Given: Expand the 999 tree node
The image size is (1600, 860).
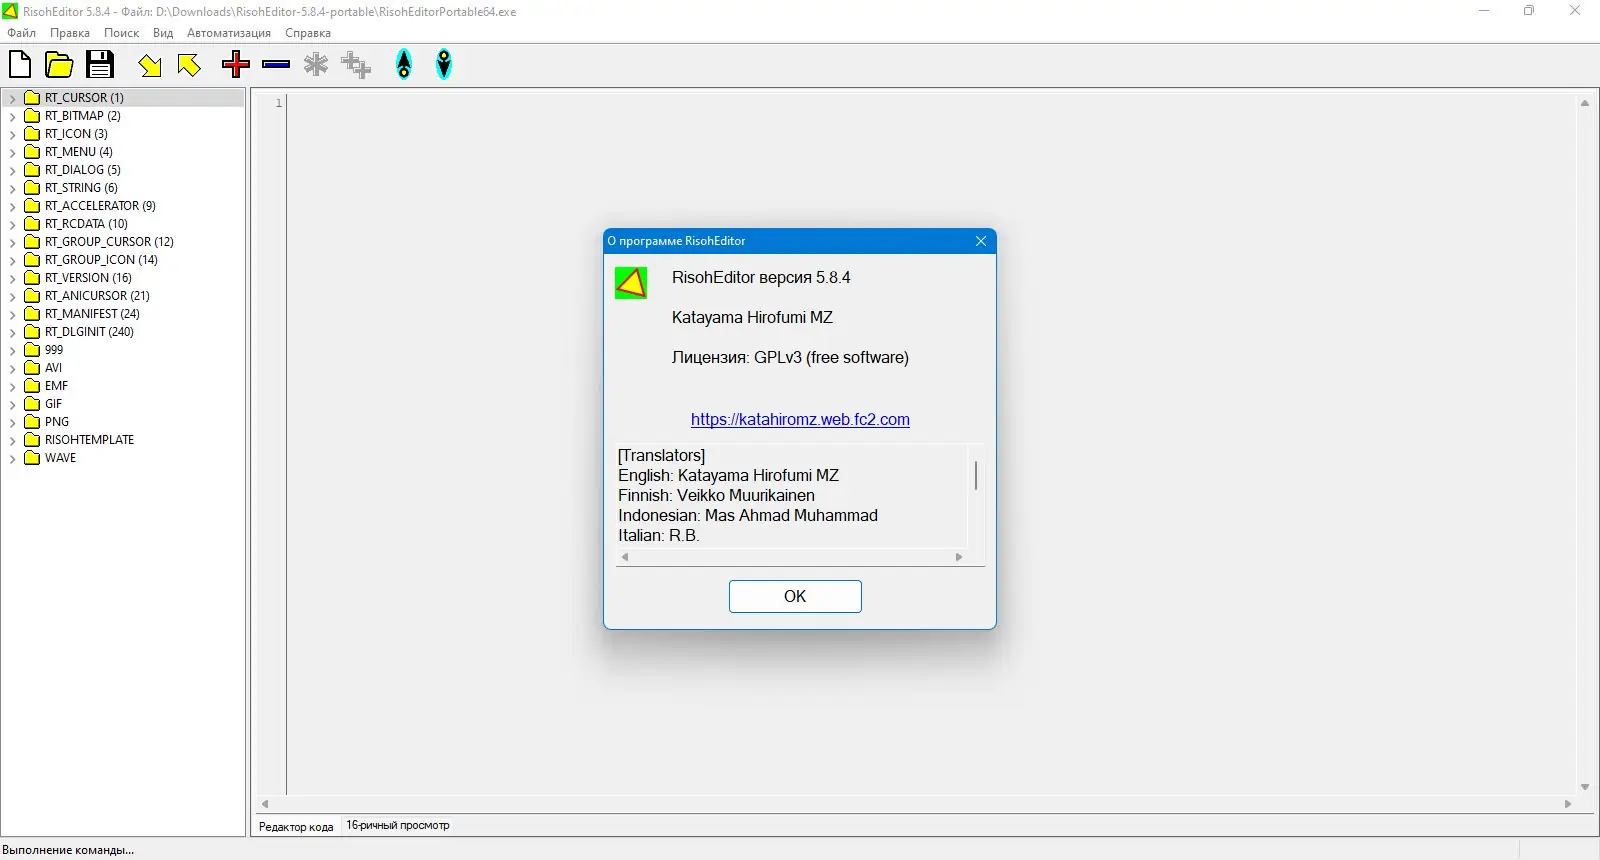Looking at the screenshot, I should 12,350.
